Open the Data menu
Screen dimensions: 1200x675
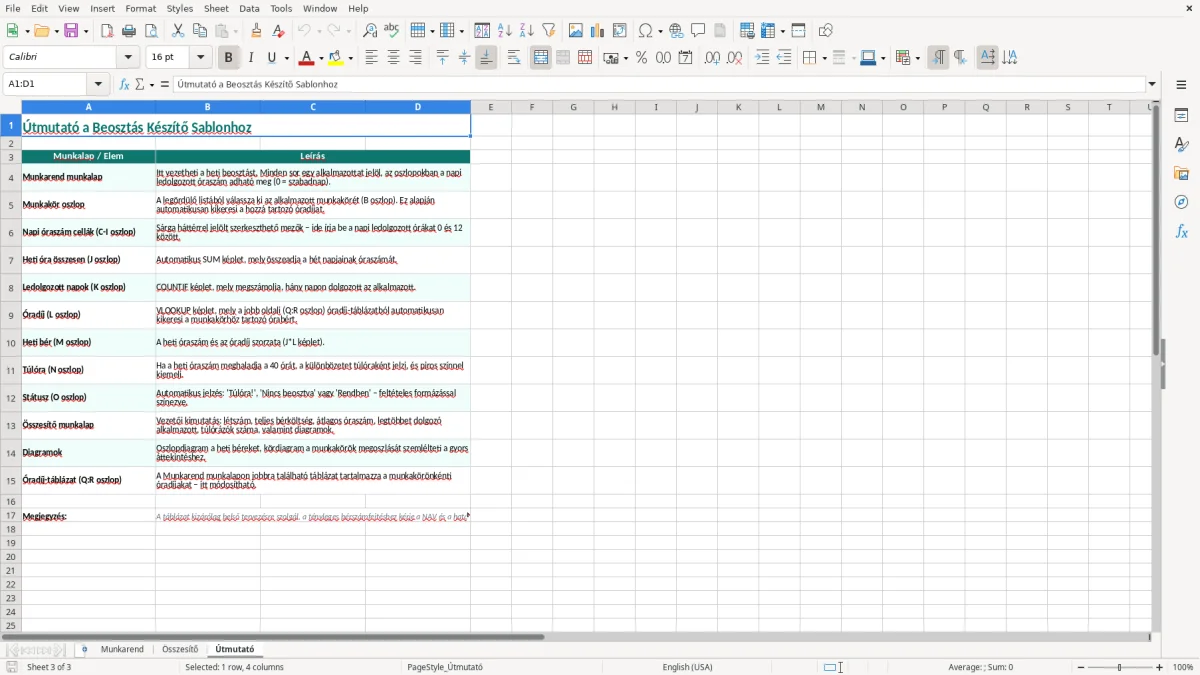[x=249, y=8]
